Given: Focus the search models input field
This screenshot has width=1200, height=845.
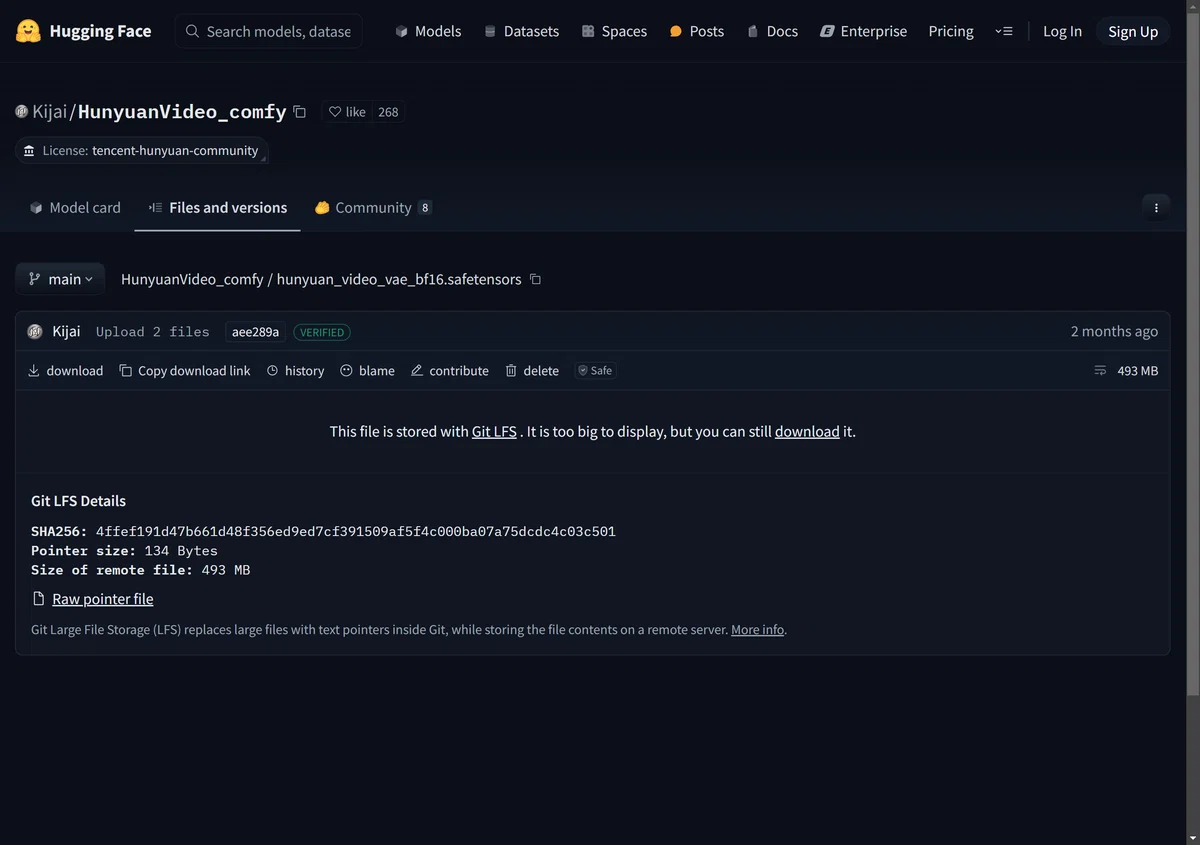Looking at the screenshot, I should tap(269, 31).
